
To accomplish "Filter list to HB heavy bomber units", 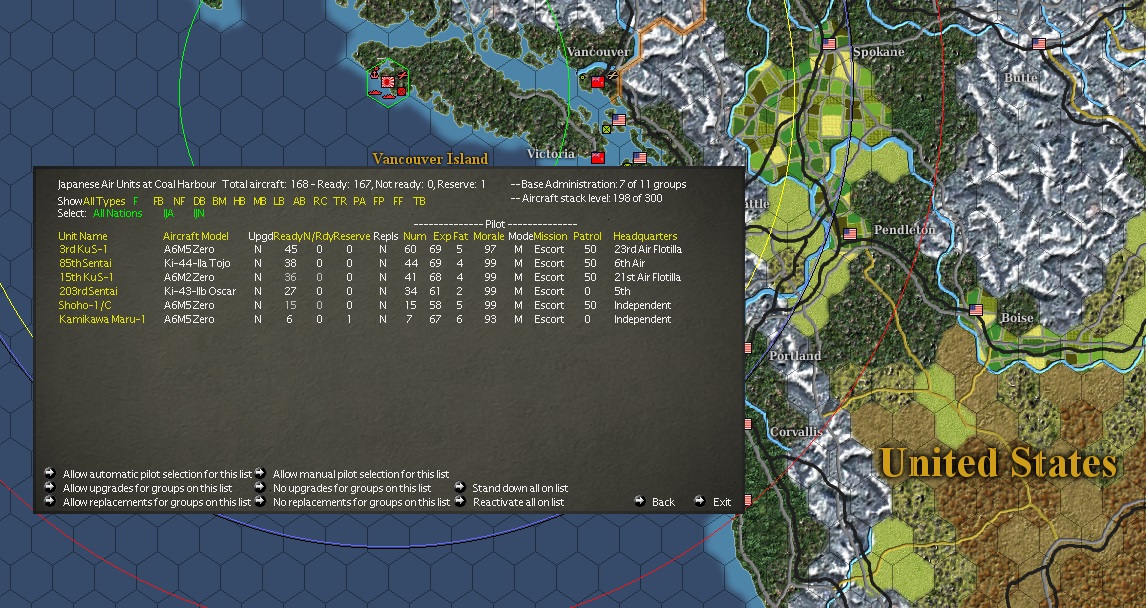I will pyautogui.click(x=239, y=201).
